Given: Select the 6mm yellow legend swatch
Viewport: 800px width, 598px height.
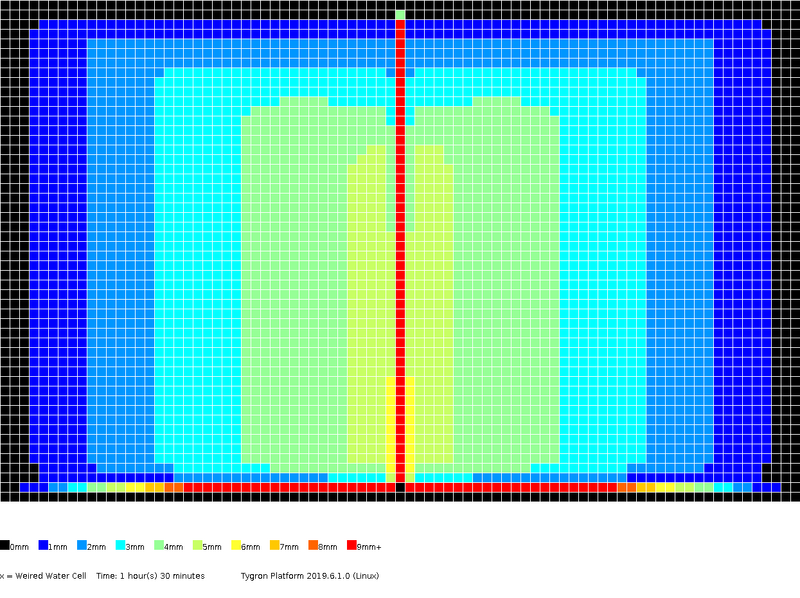Looking at the screenshot, I should pyautogui.click(x=234, y=546).
